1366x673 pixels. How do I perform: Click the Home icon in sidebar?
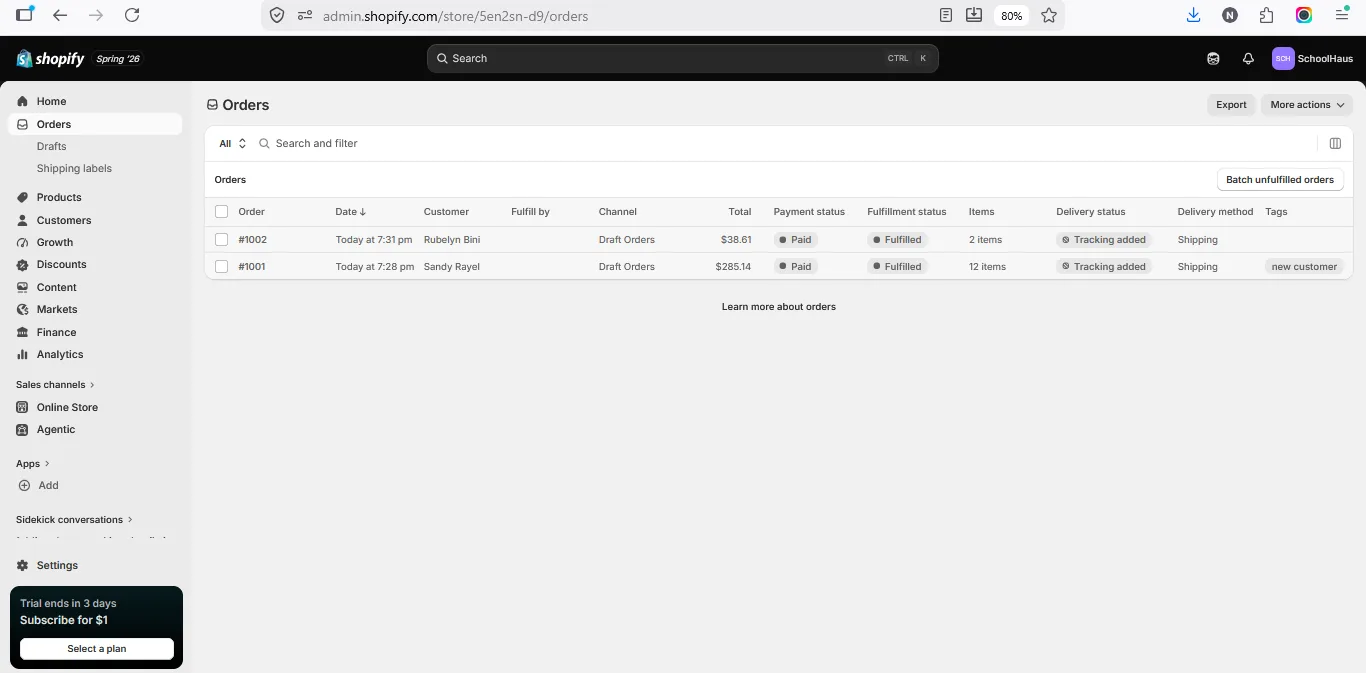[x=23, y=101]
